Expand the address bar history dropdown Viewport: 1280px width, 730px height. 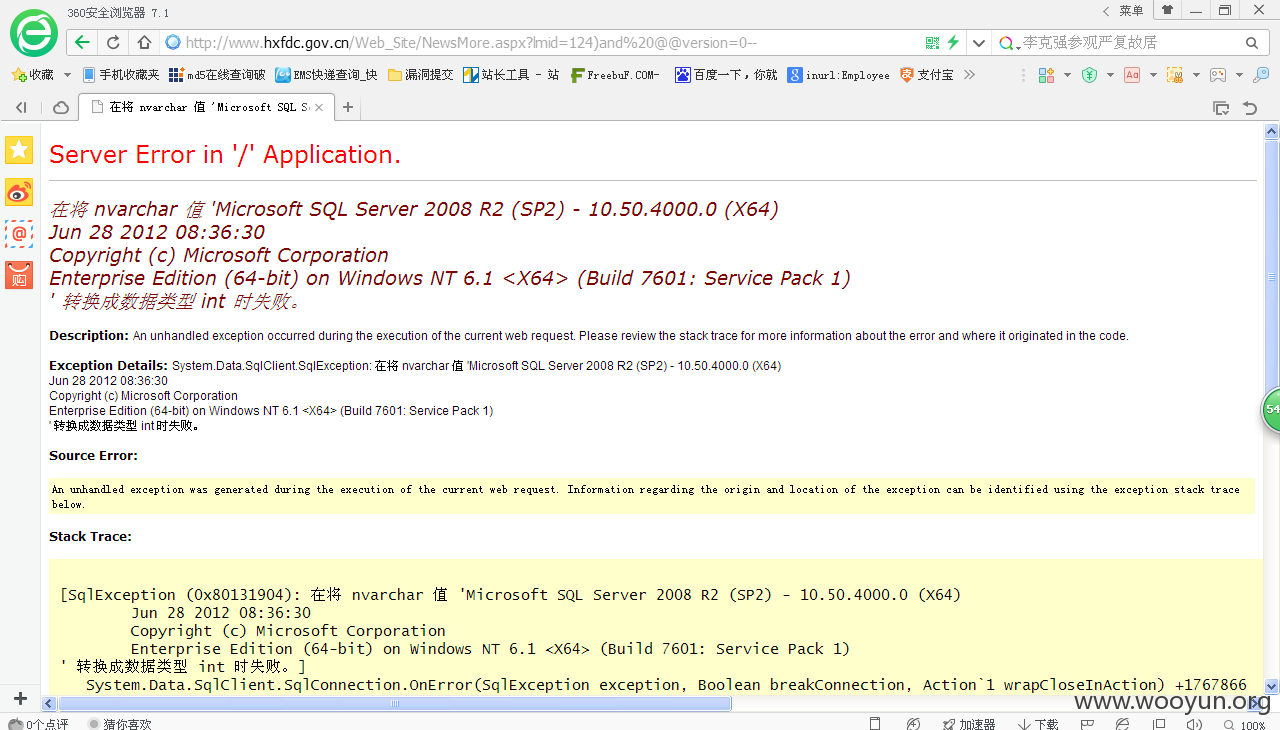979,43
